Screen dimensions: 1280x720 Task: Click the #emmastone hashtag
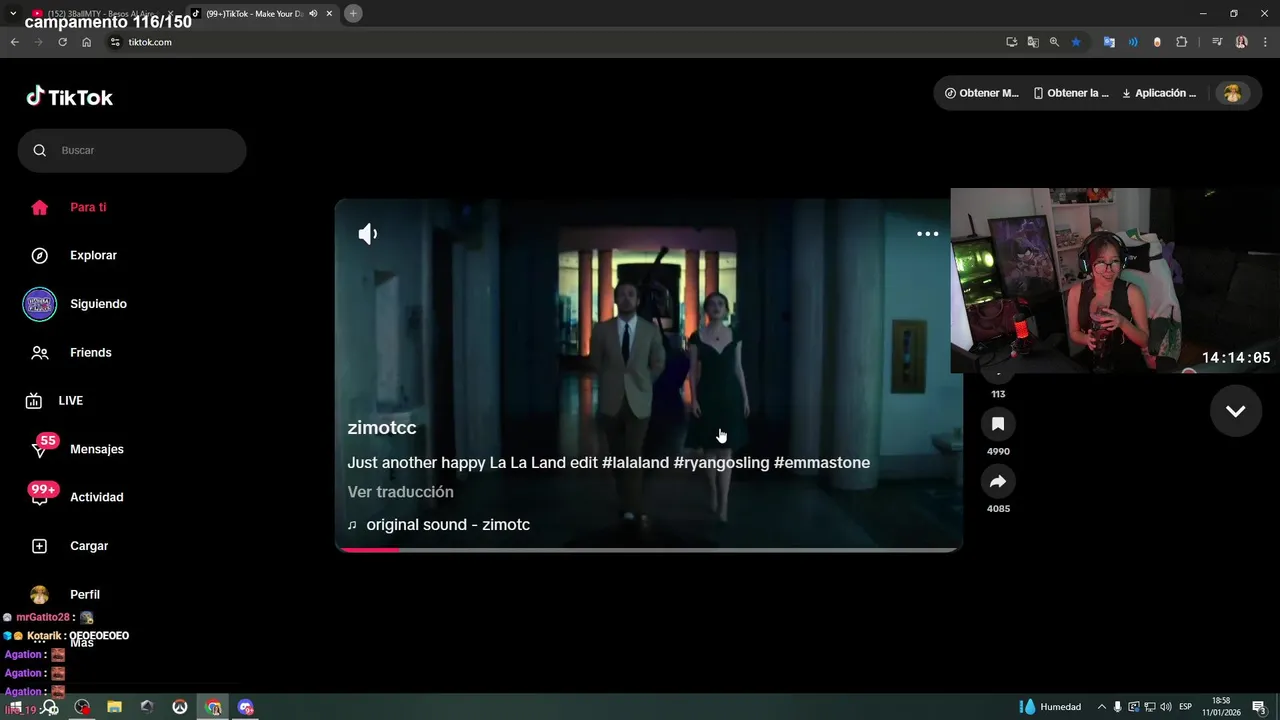point(822,463)
